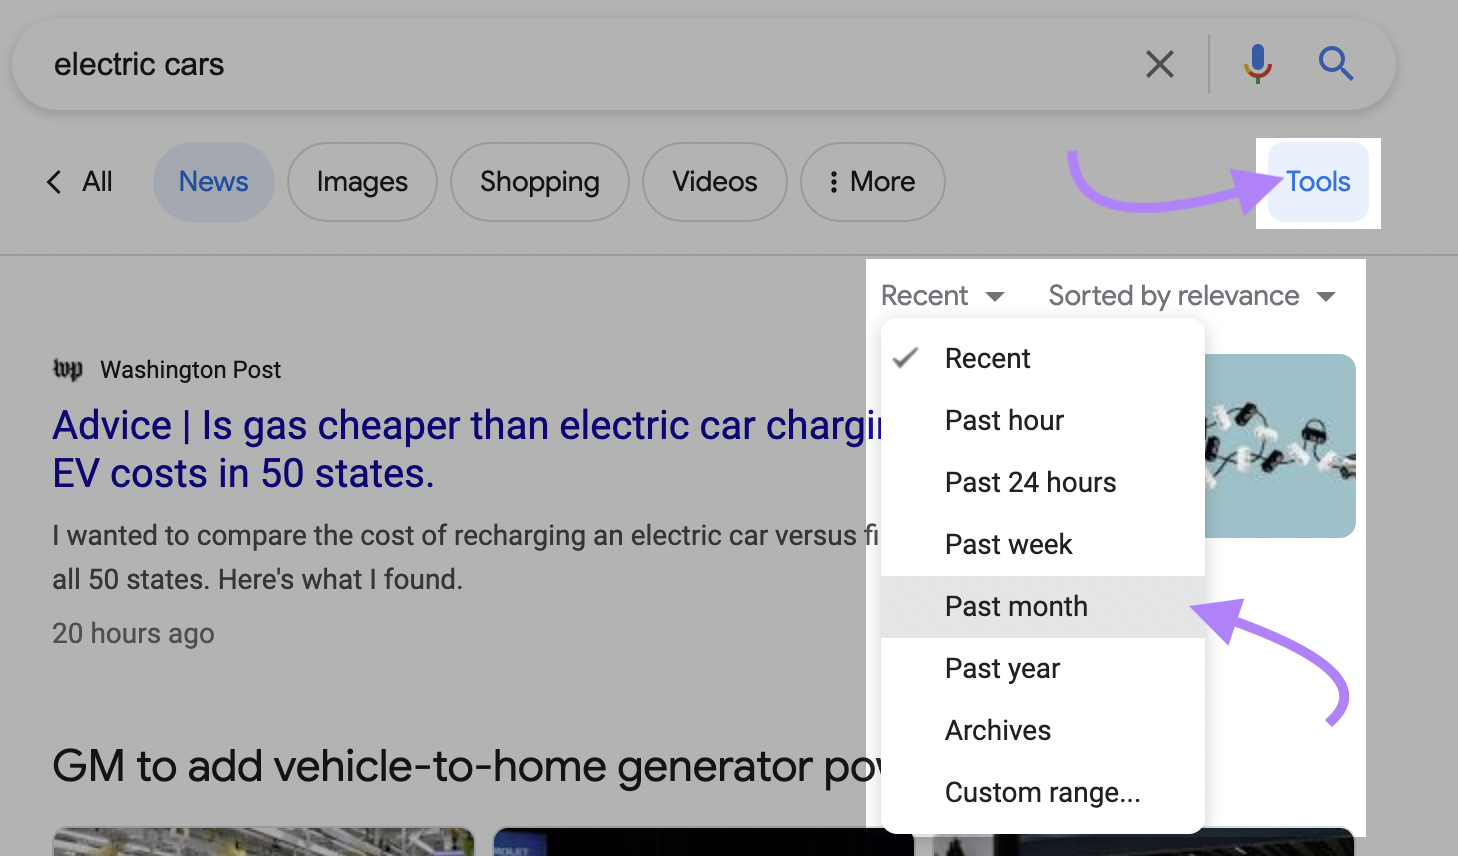Open Custom range date picker
The width and height of the screenshot is (1458, 856).
pyautogui.click(x=1042, y=792)
